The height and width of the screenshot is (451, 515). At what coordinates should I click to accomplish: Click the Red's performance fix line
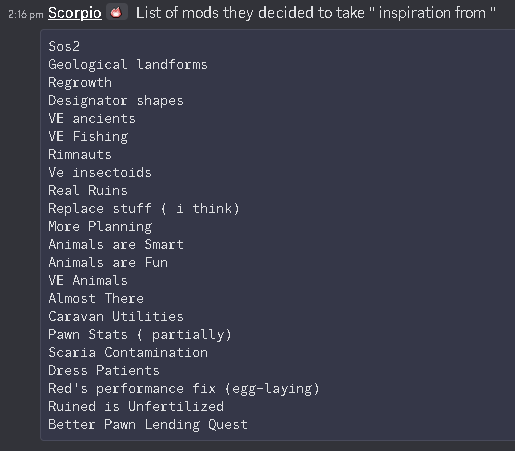(x=184, y=389)
